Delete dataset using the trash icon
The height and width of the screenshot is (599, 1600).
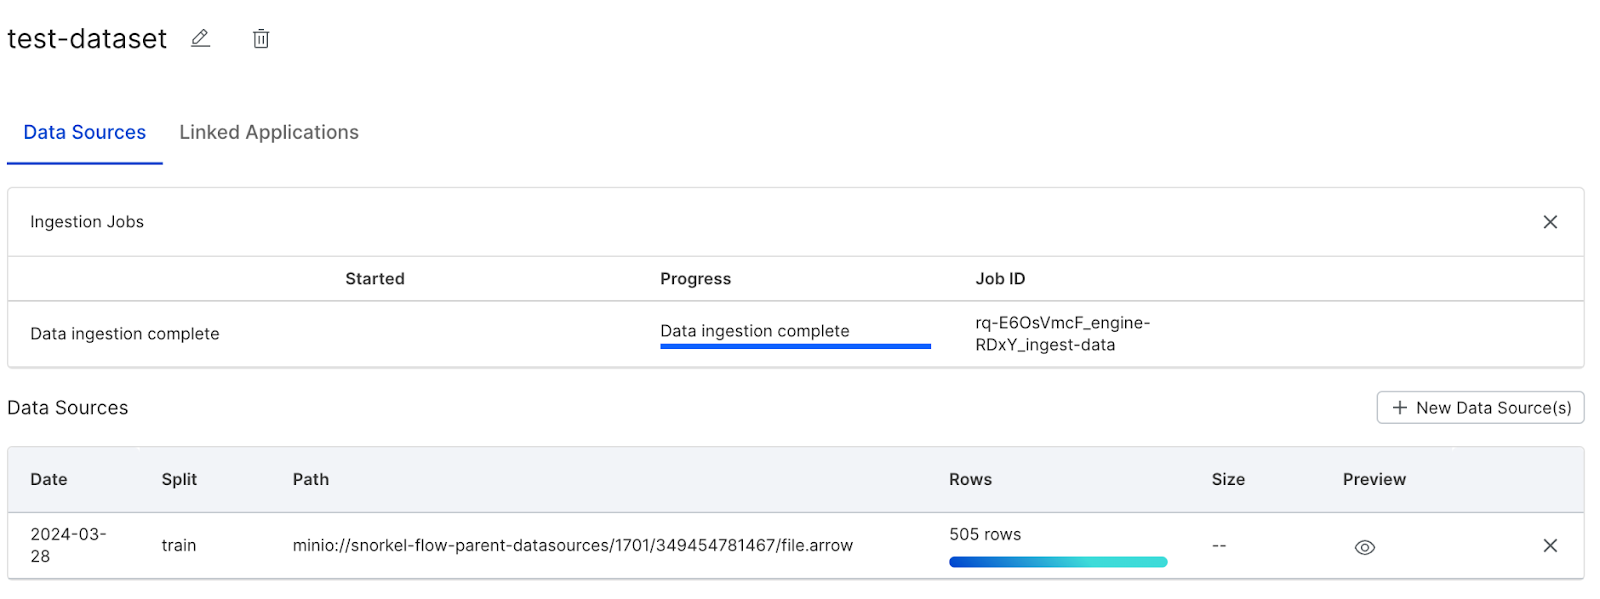click(x=261, y=38)
